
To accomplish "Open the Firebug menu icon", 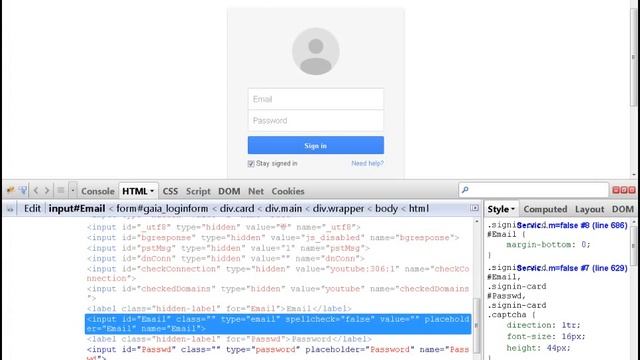I will (10, 190).
